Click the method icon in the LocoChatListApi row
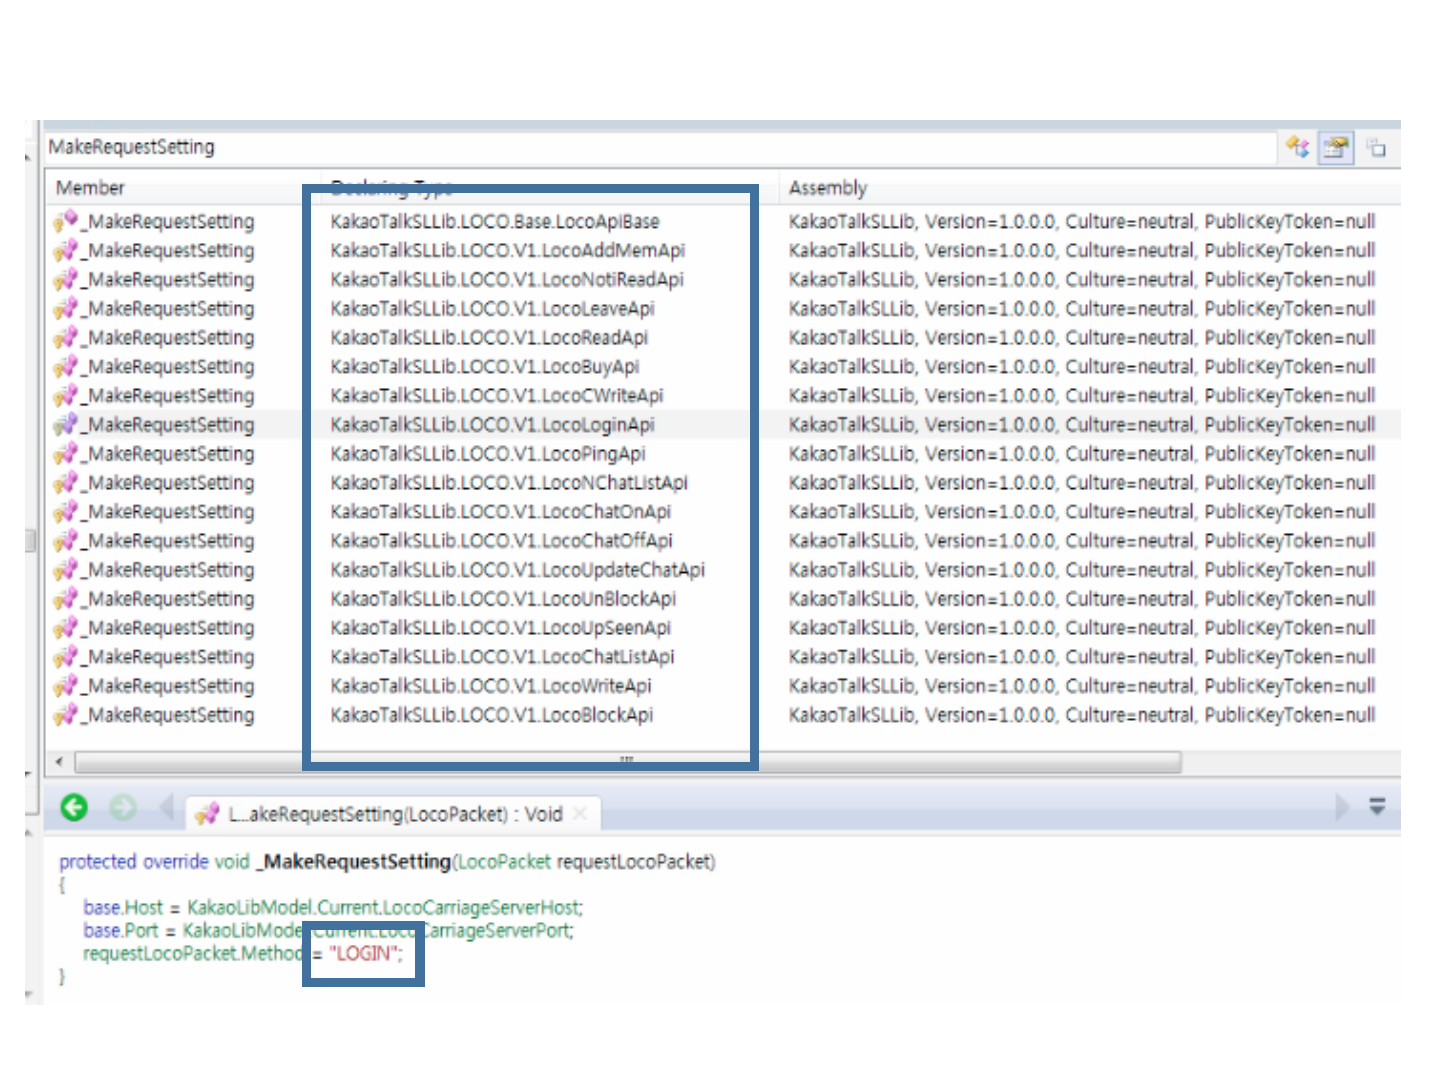This screenshot has height=1080, width=1440. (66, 656)
